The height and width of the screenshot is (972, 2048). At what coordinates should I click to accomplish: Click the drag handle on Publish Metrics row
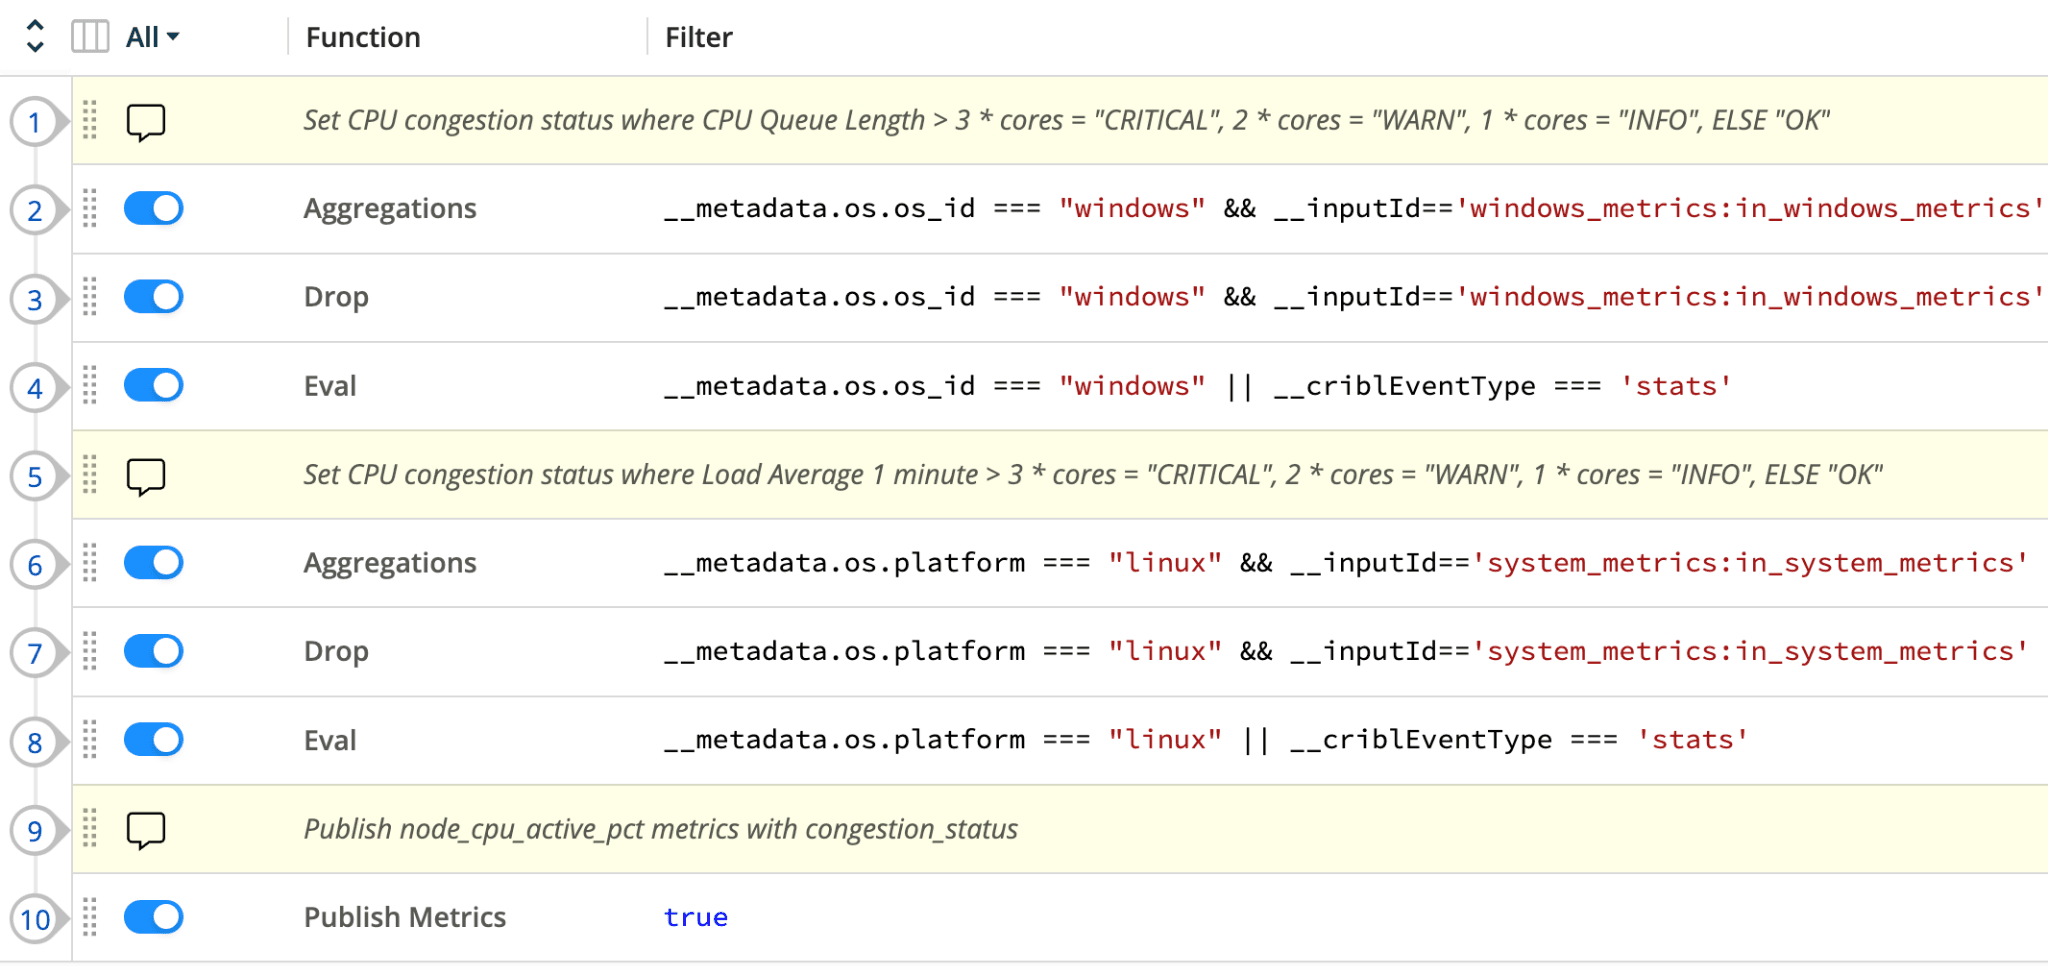[90, 917]
